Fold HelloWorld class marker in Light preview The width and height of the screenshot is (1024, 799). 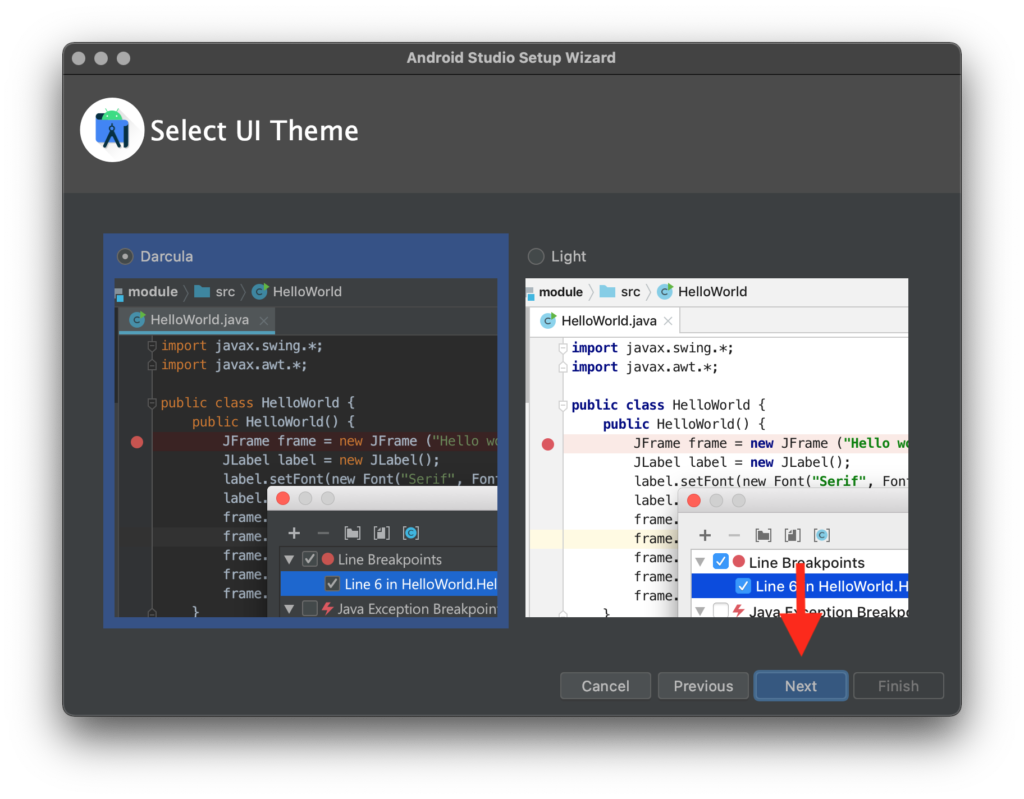click(x=563, y=405)
